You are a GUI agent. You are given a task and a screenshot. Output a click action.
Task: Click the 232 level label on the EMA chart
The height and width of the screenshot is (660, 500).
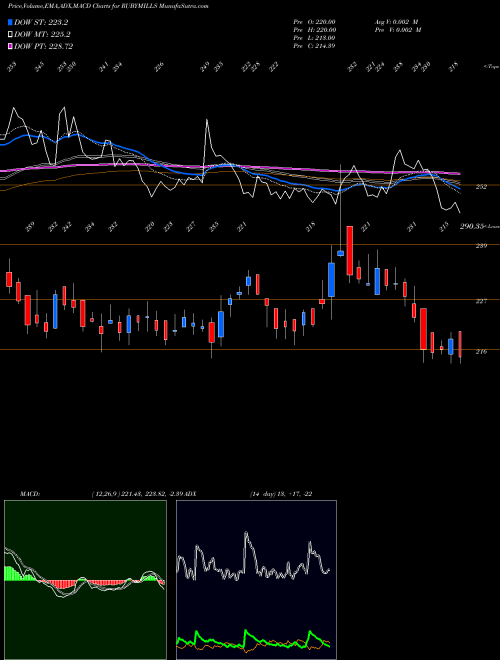pyautogui.click(x=481, y=187)
